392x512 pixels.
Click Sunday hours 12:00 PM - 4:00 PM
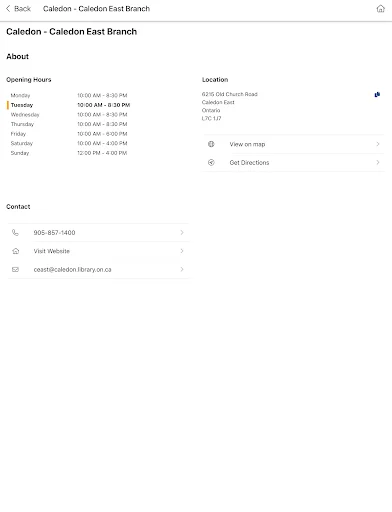click(x=102, y=153)
